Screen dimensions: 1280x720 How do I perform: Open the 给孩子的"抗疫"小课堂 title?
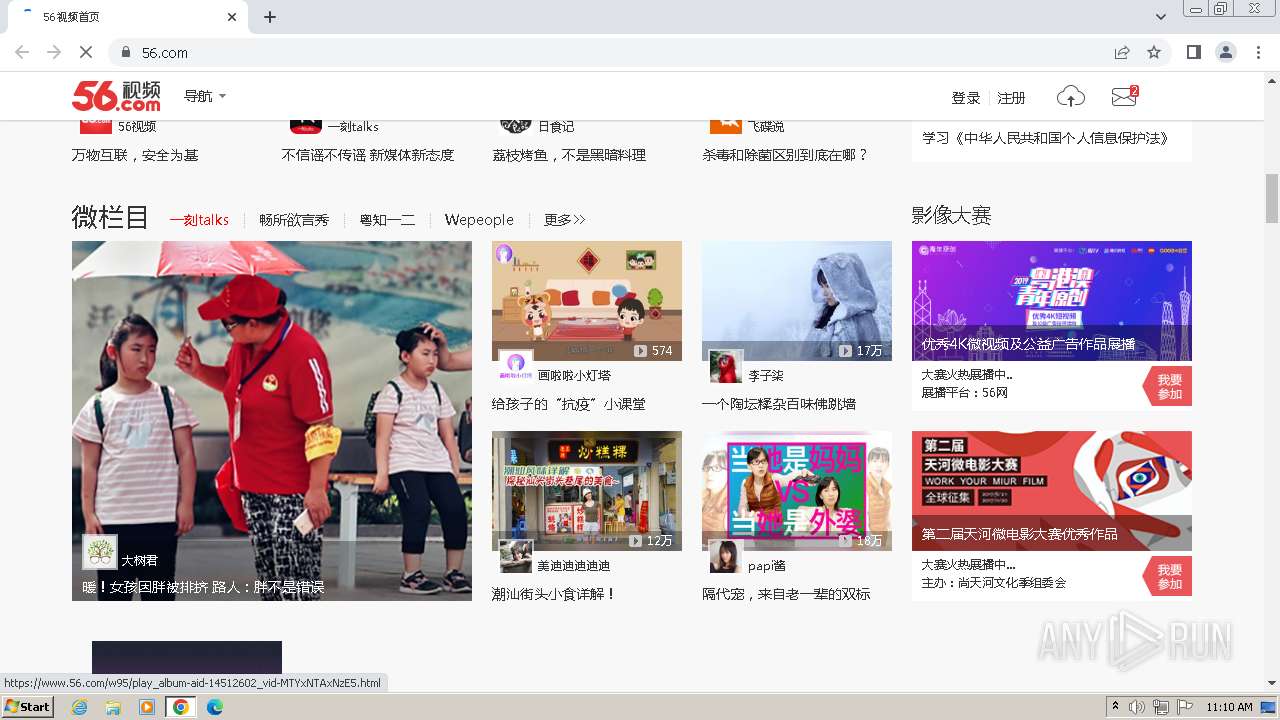click(x=569, y=404)
